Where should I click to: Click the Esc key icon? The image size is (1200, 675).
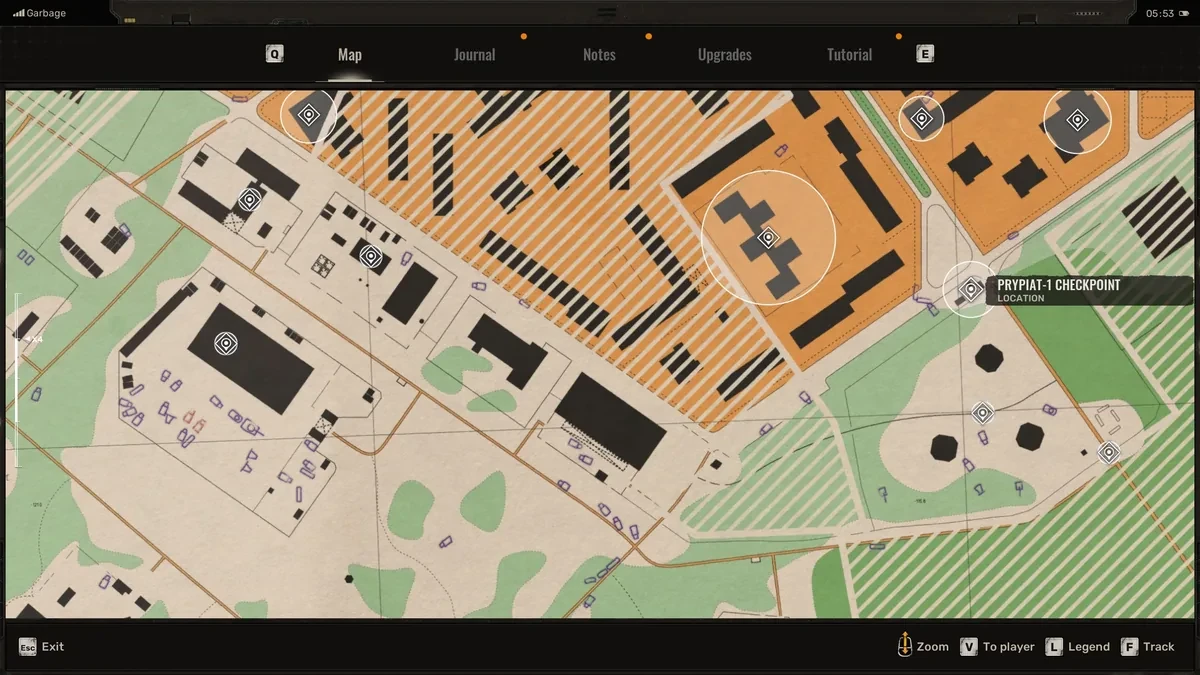pyautogui.click(x=27, y=647)
